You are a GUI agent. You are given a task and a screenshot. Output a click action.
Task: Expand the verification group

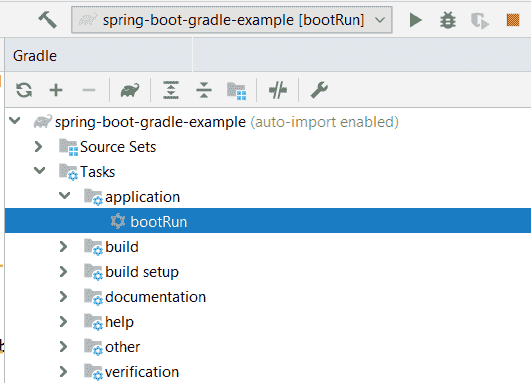click(x=63, y=372)
